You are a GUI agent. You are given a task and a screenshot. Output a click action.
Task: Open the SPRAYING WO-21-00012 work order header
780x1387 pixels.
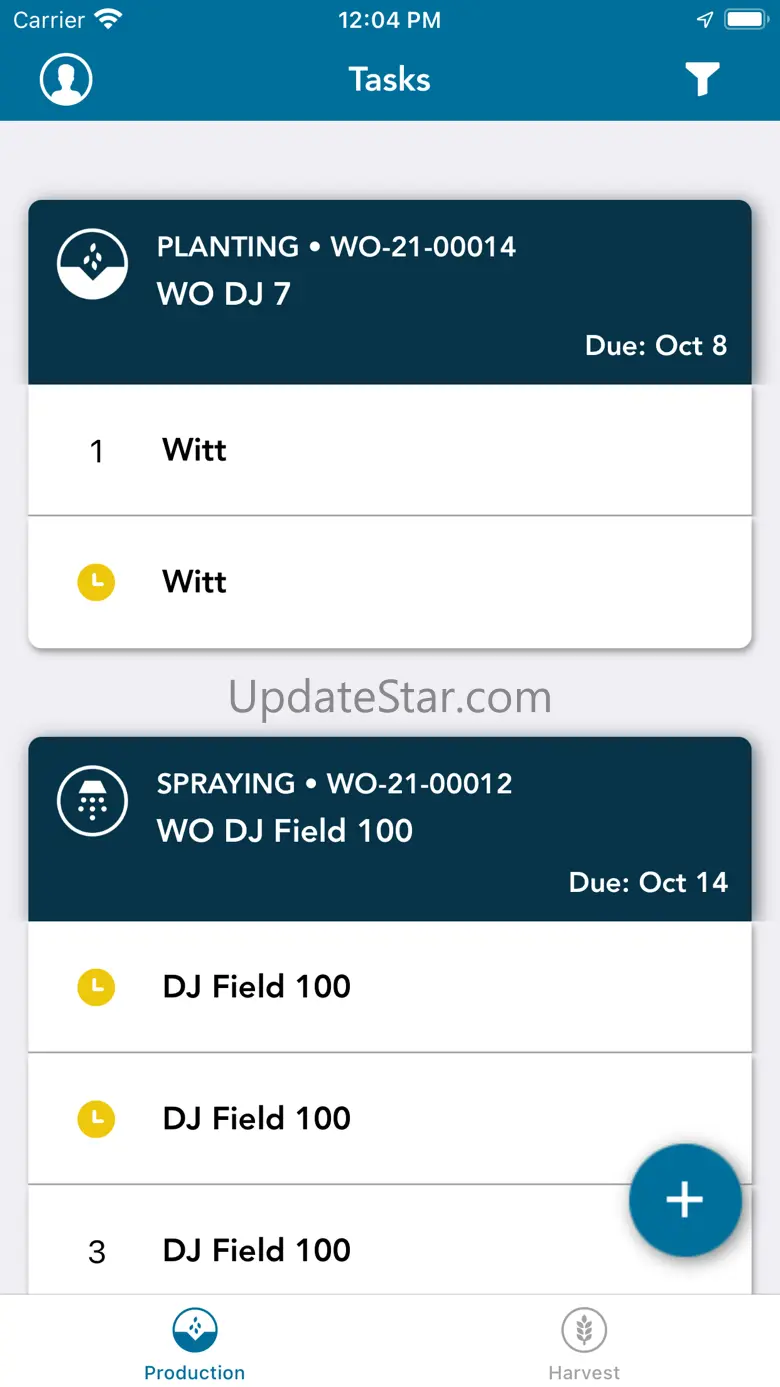point(334,783)
